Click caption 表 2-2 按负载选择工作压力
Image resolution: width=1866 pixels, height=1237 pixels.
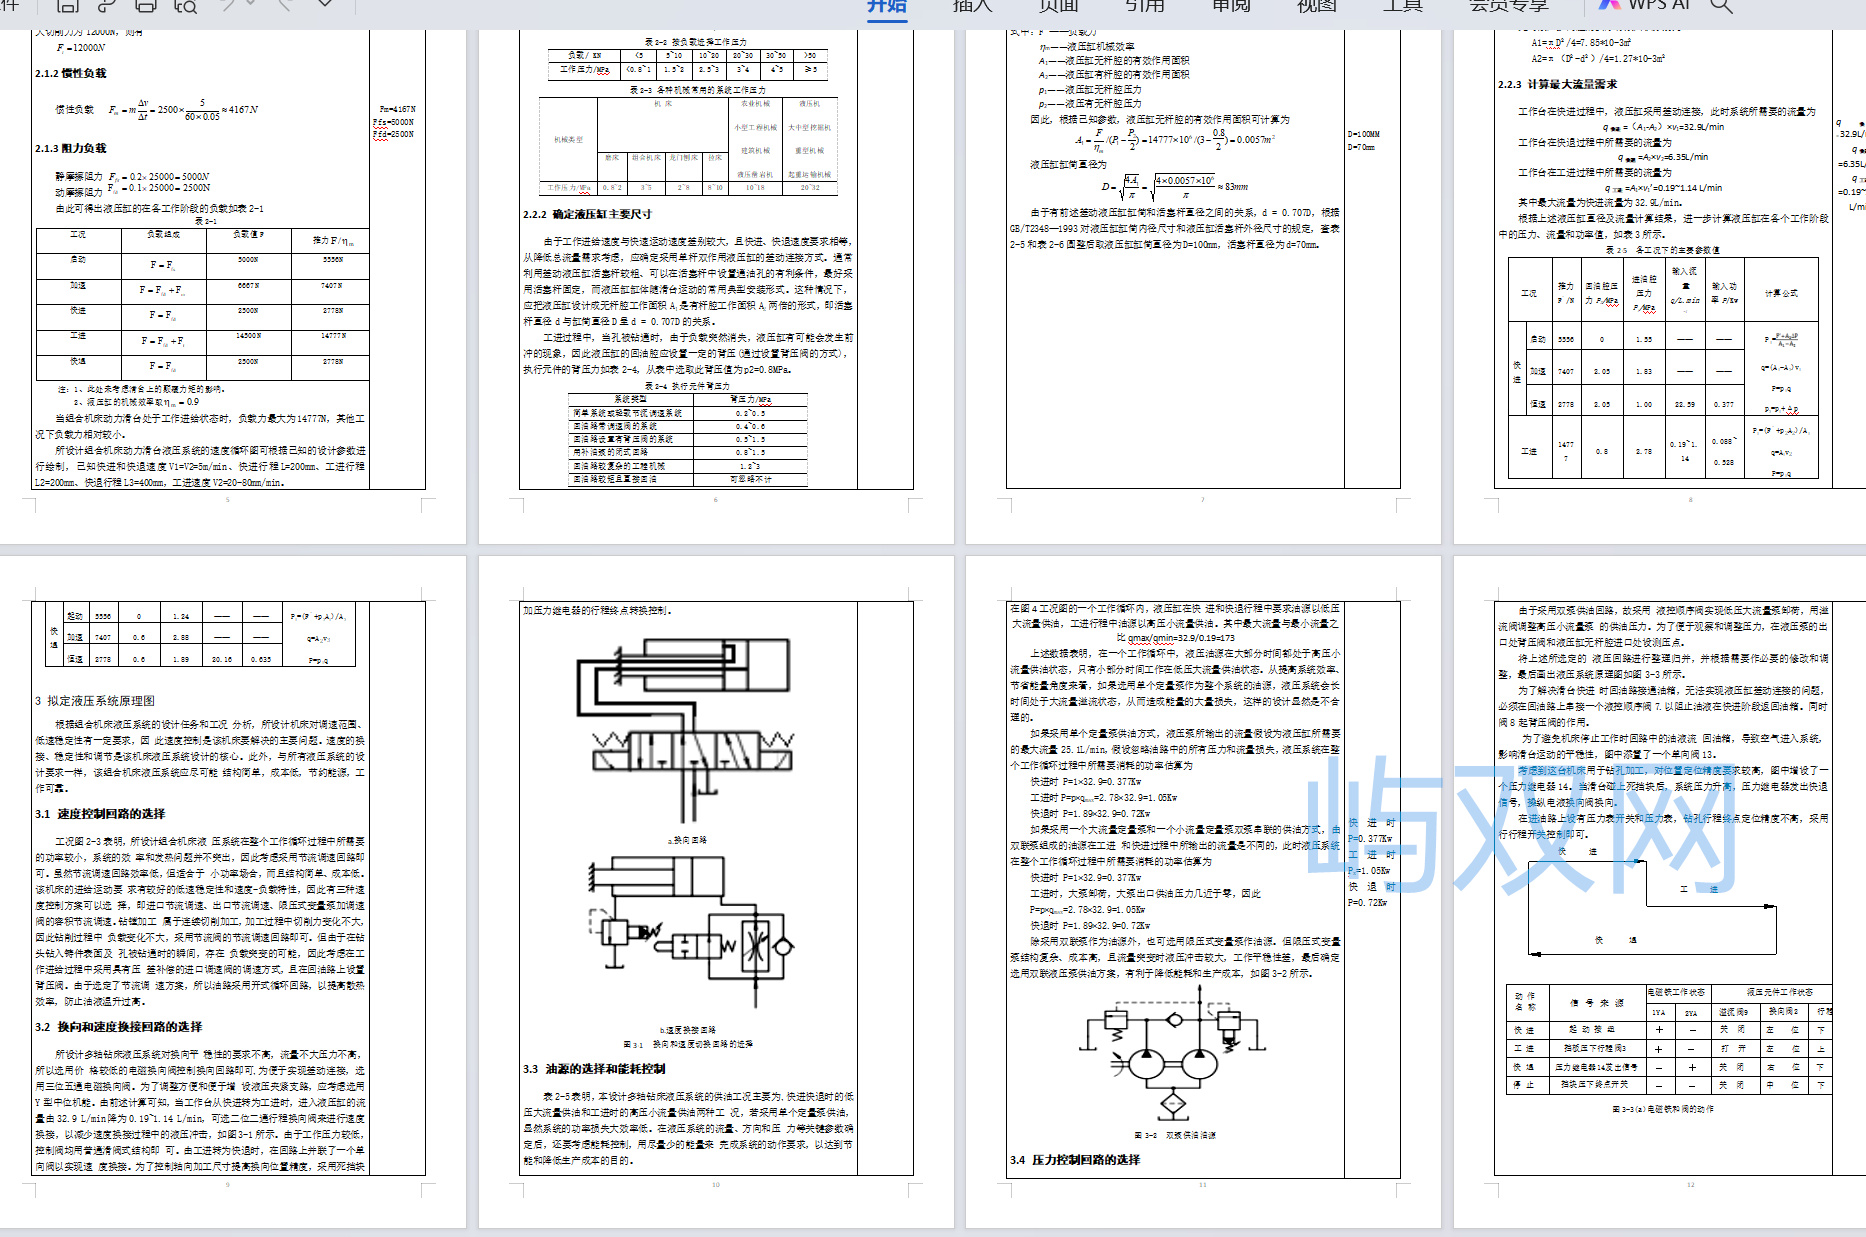tap(695, 42)
